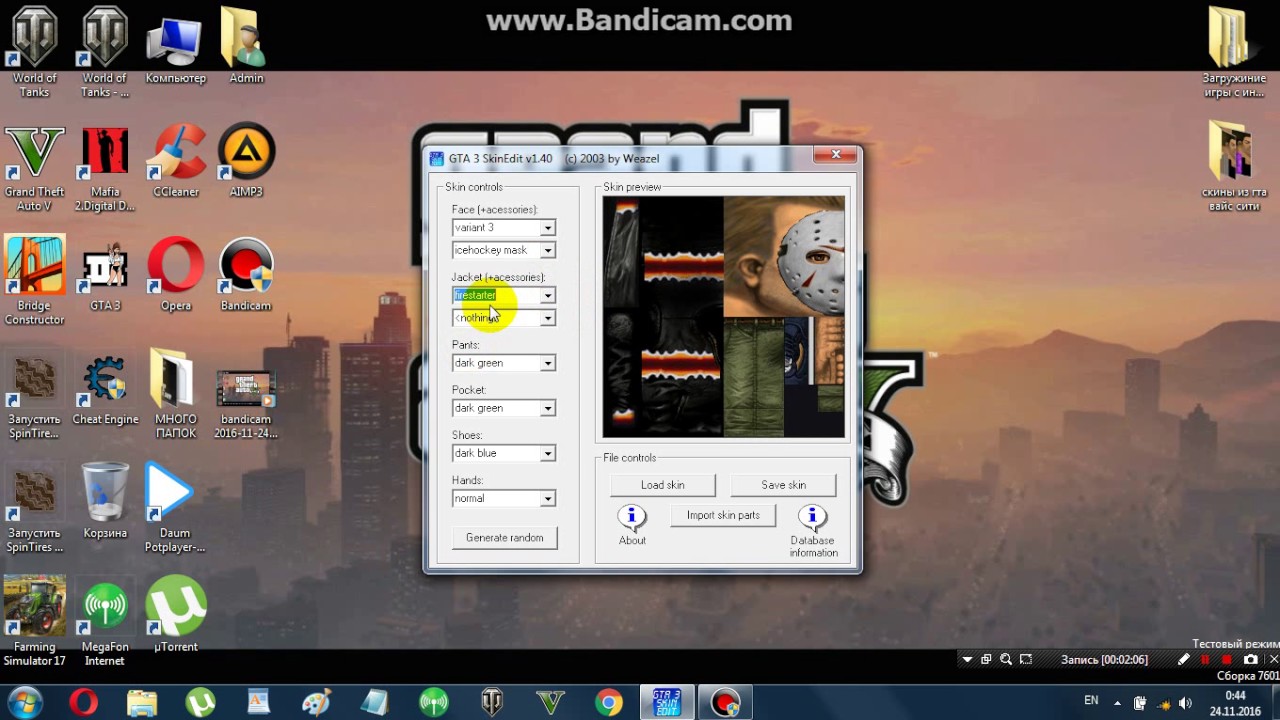The width and height of the screenshot is (1280, 720).
Task: Open AIMP3 desktop shortcut
Action: coord(246,160)
